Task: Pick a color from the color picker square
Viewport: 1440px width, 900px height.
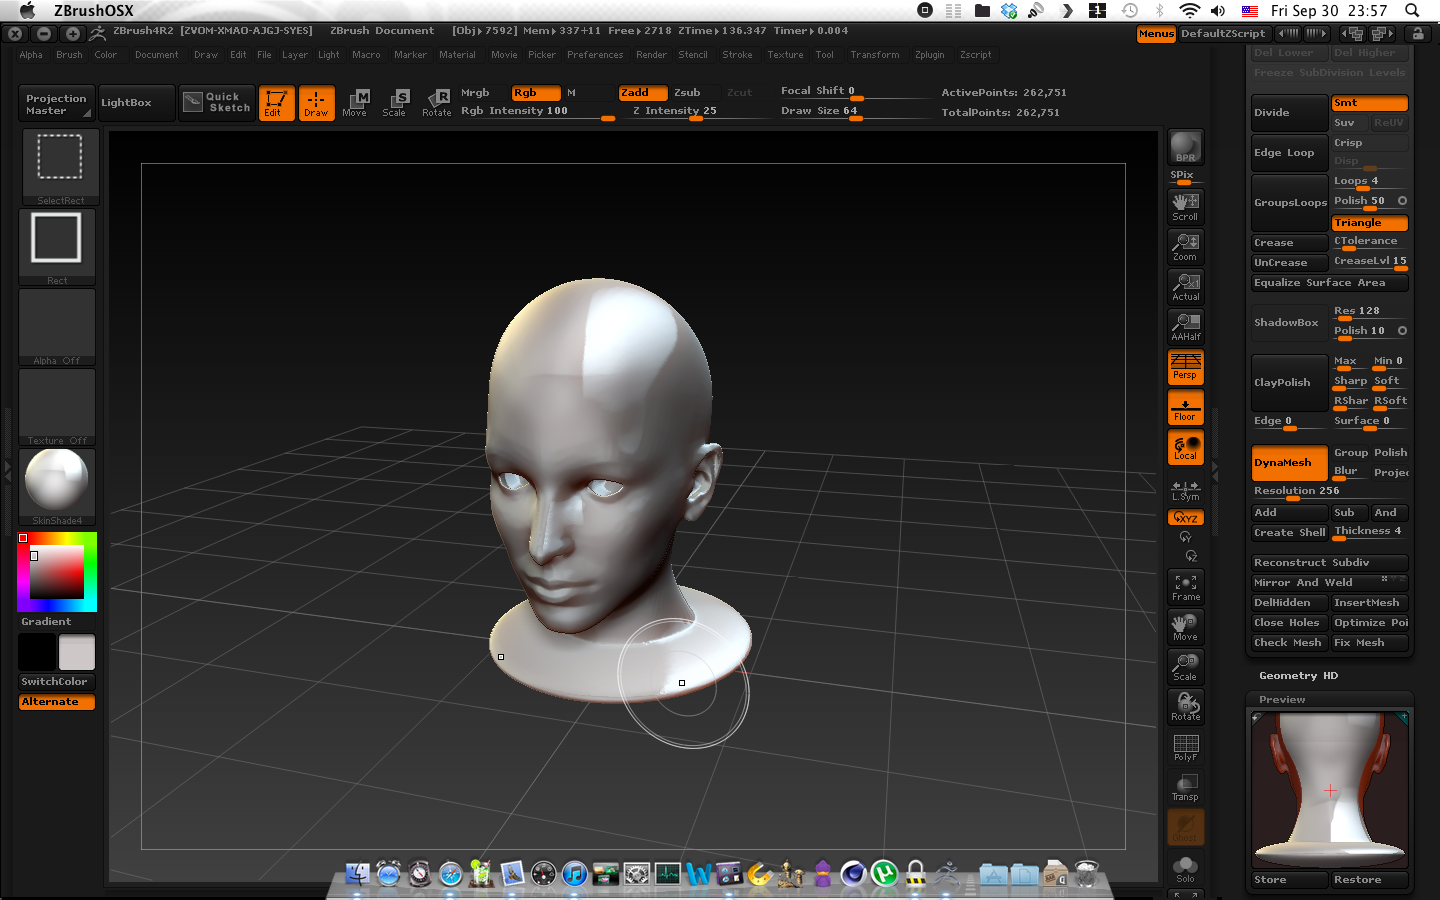Action: click(x=56, y=573)
